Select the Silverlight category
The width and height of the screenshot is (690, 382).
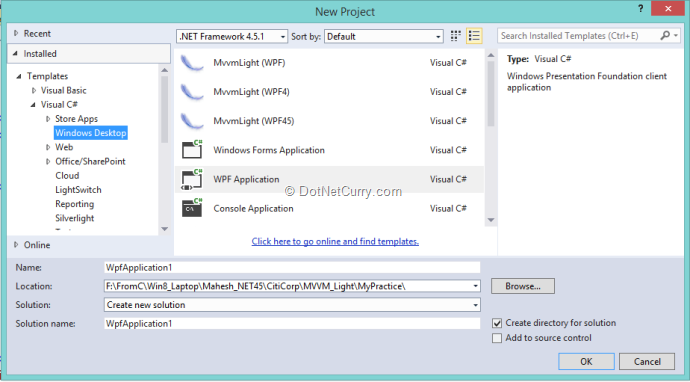pyautogui.click(x=74, y=218)
